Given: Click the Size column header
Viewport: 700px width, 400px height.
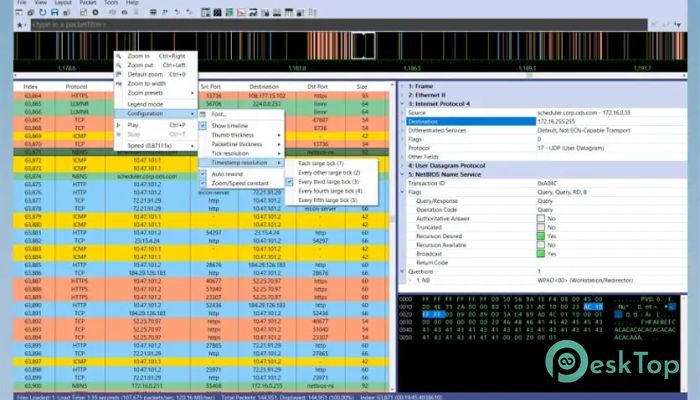Looking at the screenshot, I should tap(362, 87).
